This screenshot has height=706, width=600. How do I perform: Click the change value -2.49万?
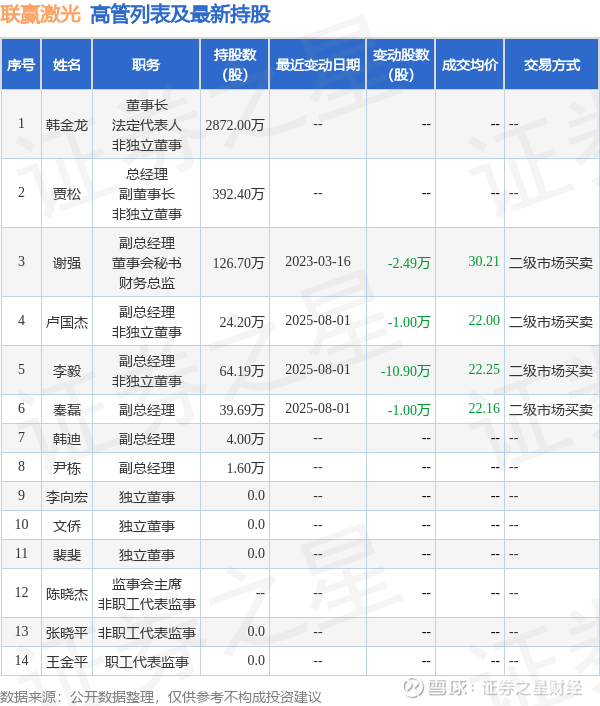(x=409, y=262)
